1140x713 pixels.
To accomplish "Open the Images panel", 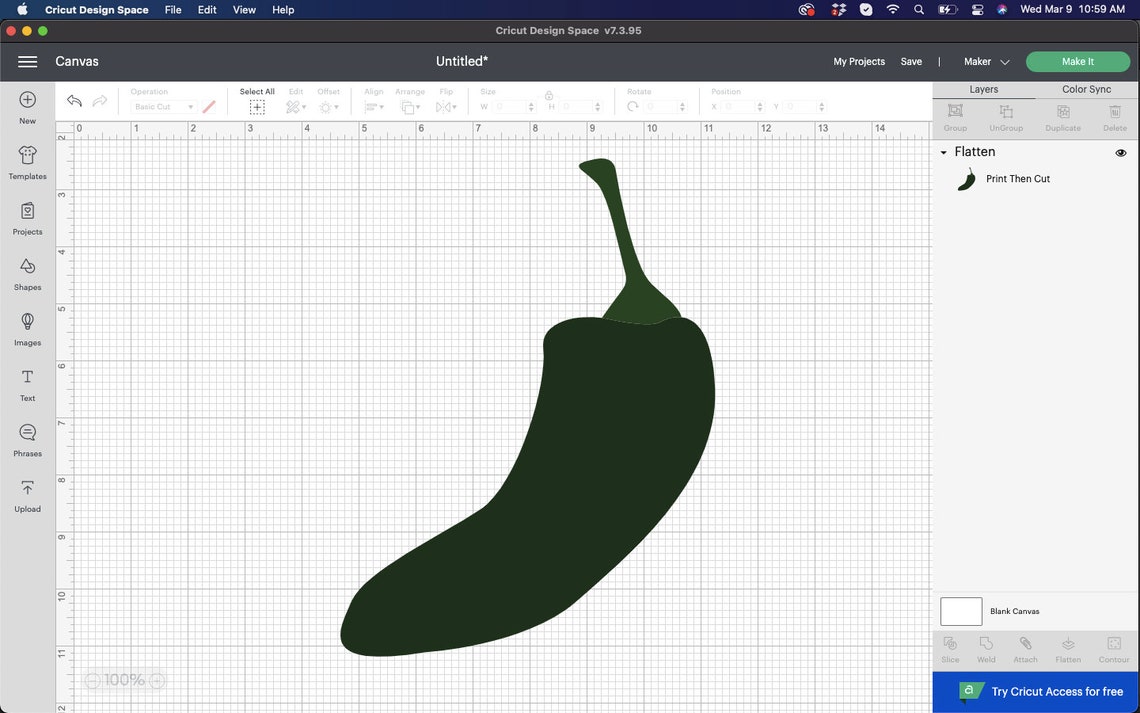I will pyautogui.click(x=27, y=326).
